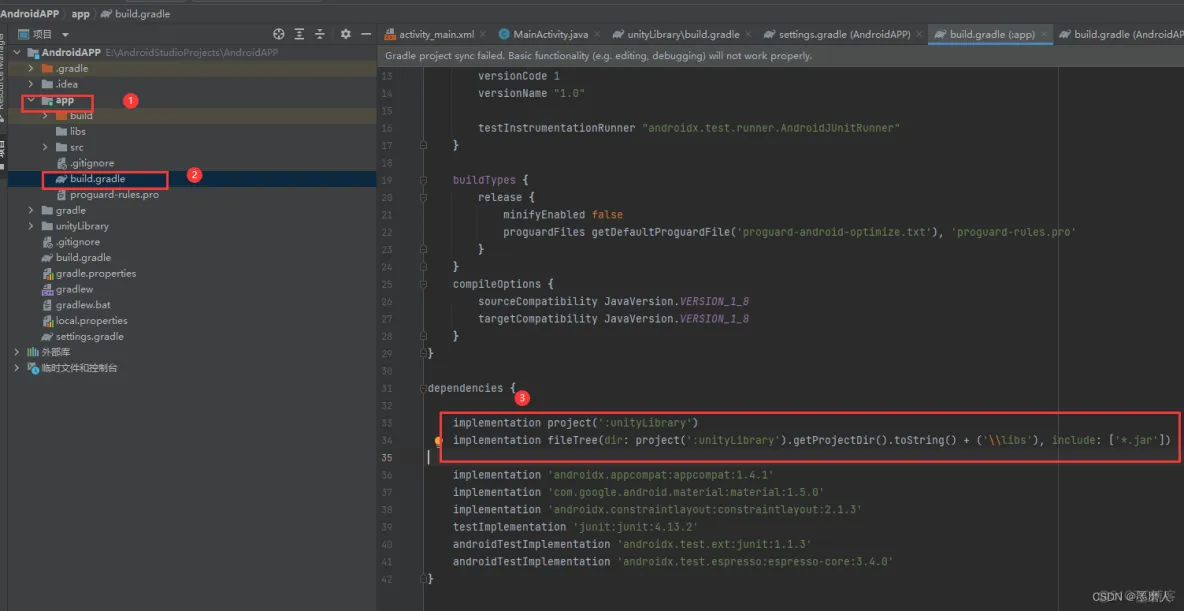Expand the .gradle folder
The image size is (1184, 611).
pyautogui.click(x=31, y=69)
